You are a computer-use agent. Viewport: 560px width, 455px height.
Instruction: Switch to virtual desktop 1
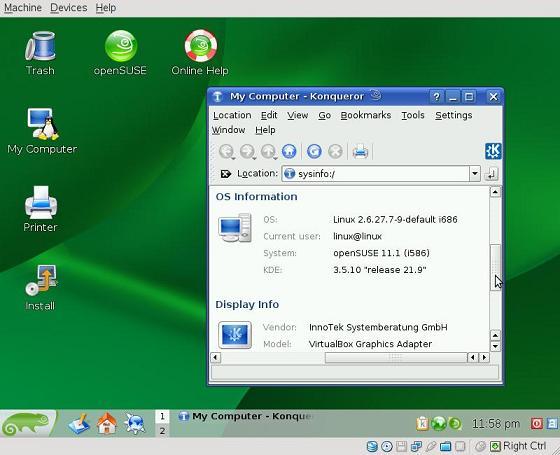162,416
